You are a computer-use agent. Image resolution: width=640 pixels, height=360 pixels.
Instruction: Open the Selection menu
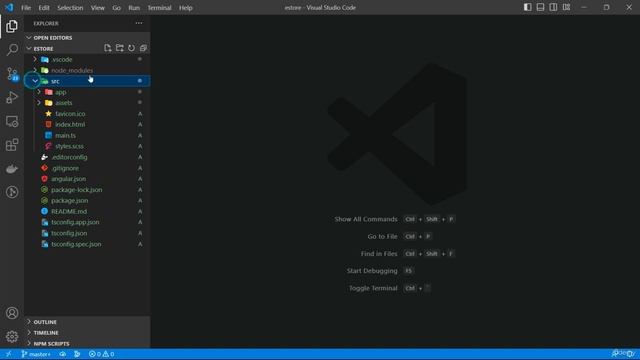70,8
